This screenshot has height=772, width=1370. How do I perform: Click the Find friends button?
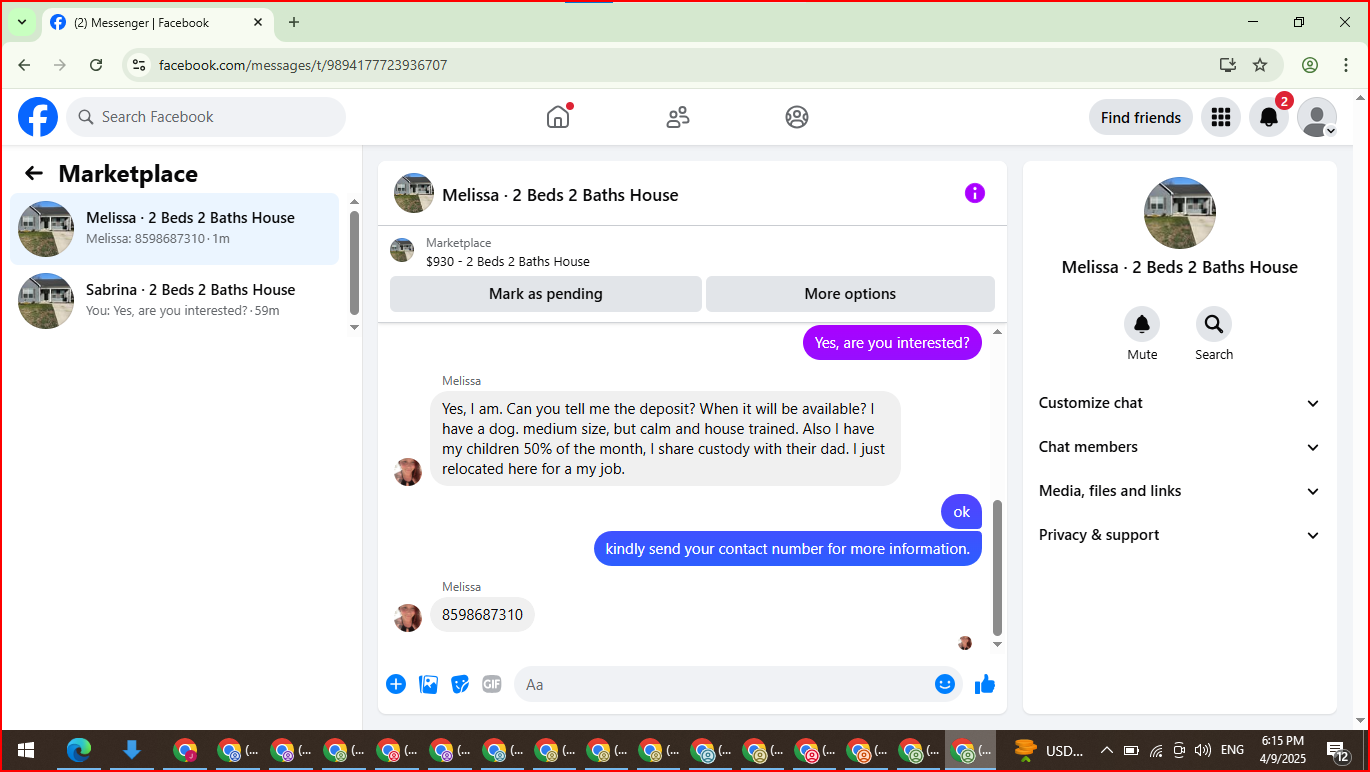[x=1141, y=117]
